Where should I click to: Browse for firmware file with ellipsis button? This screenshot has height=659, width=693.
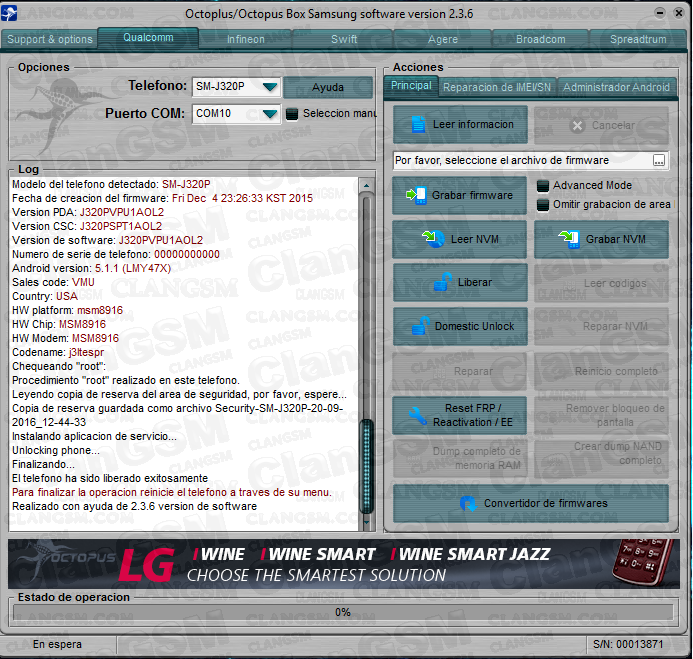tap(659, 160)
